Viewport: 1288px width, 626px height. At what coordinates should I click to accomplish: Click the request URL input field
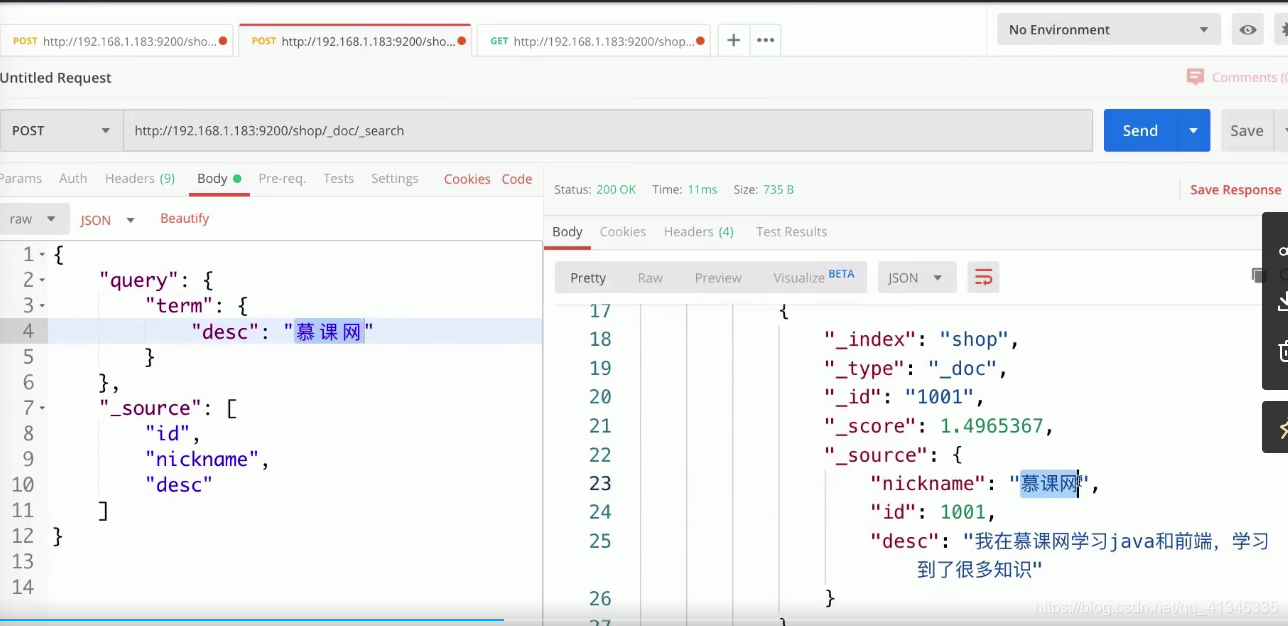coord(607,130)
